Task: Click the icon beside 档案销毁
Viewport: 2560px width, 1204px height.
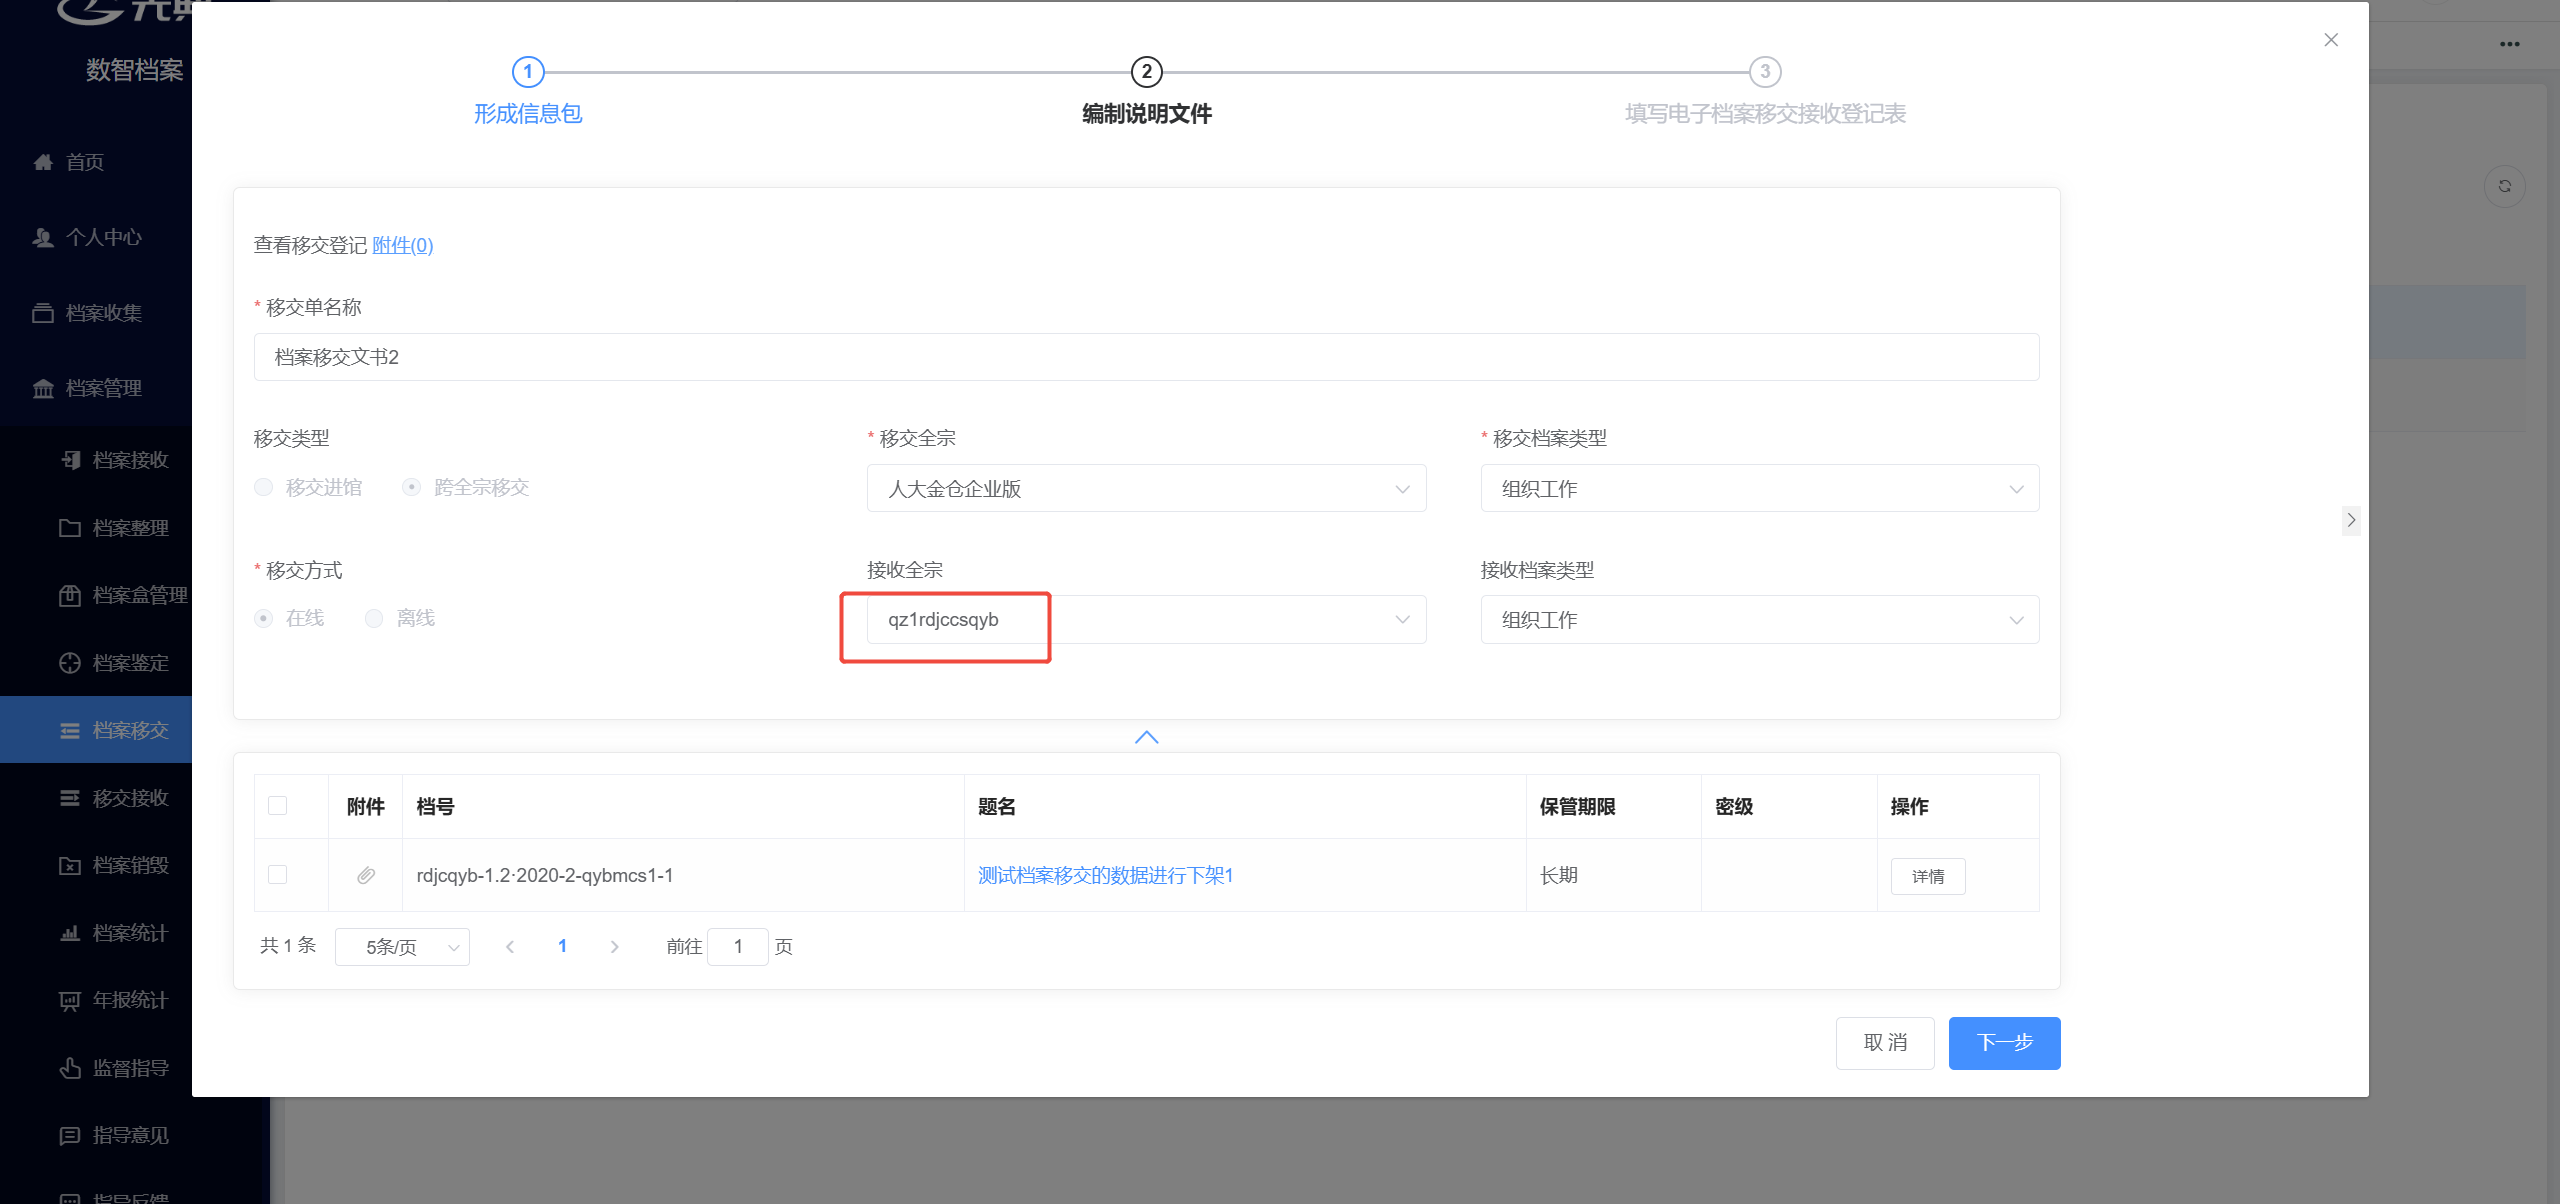Action: pos(70,865)
